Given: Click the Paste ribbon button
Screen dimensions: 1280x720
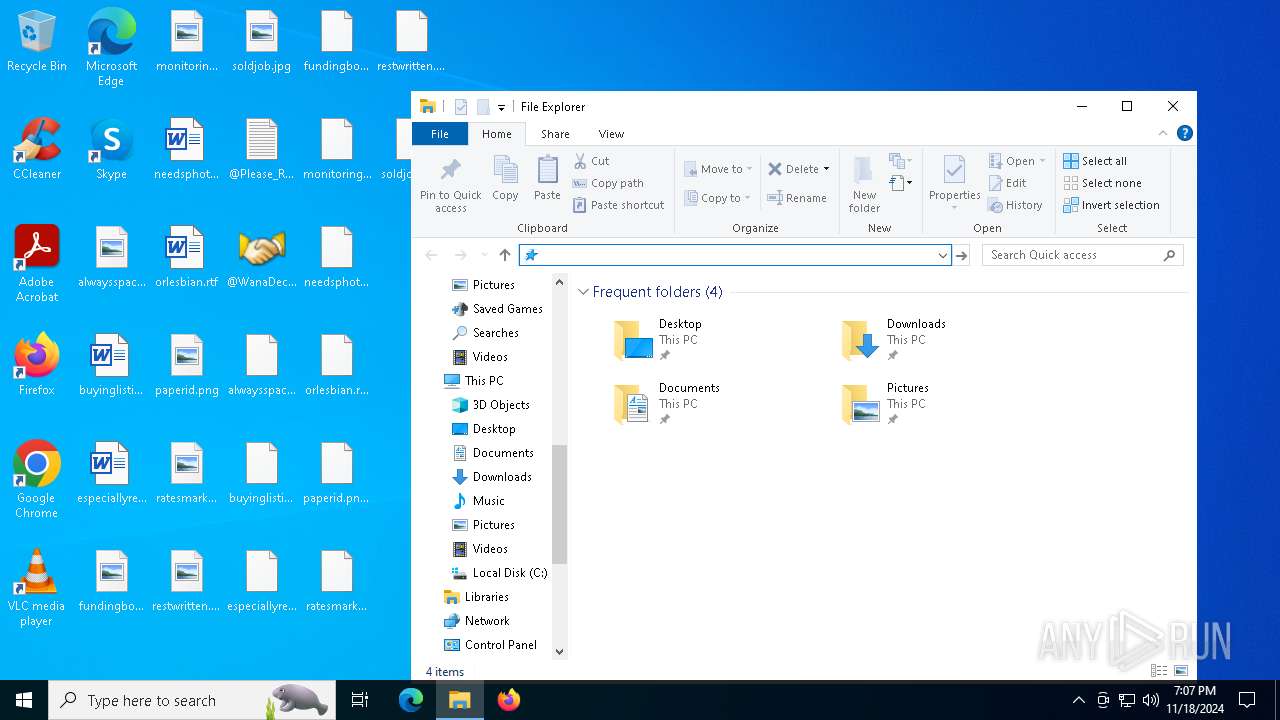Looking at the screenshot, I should click(547, 179).
